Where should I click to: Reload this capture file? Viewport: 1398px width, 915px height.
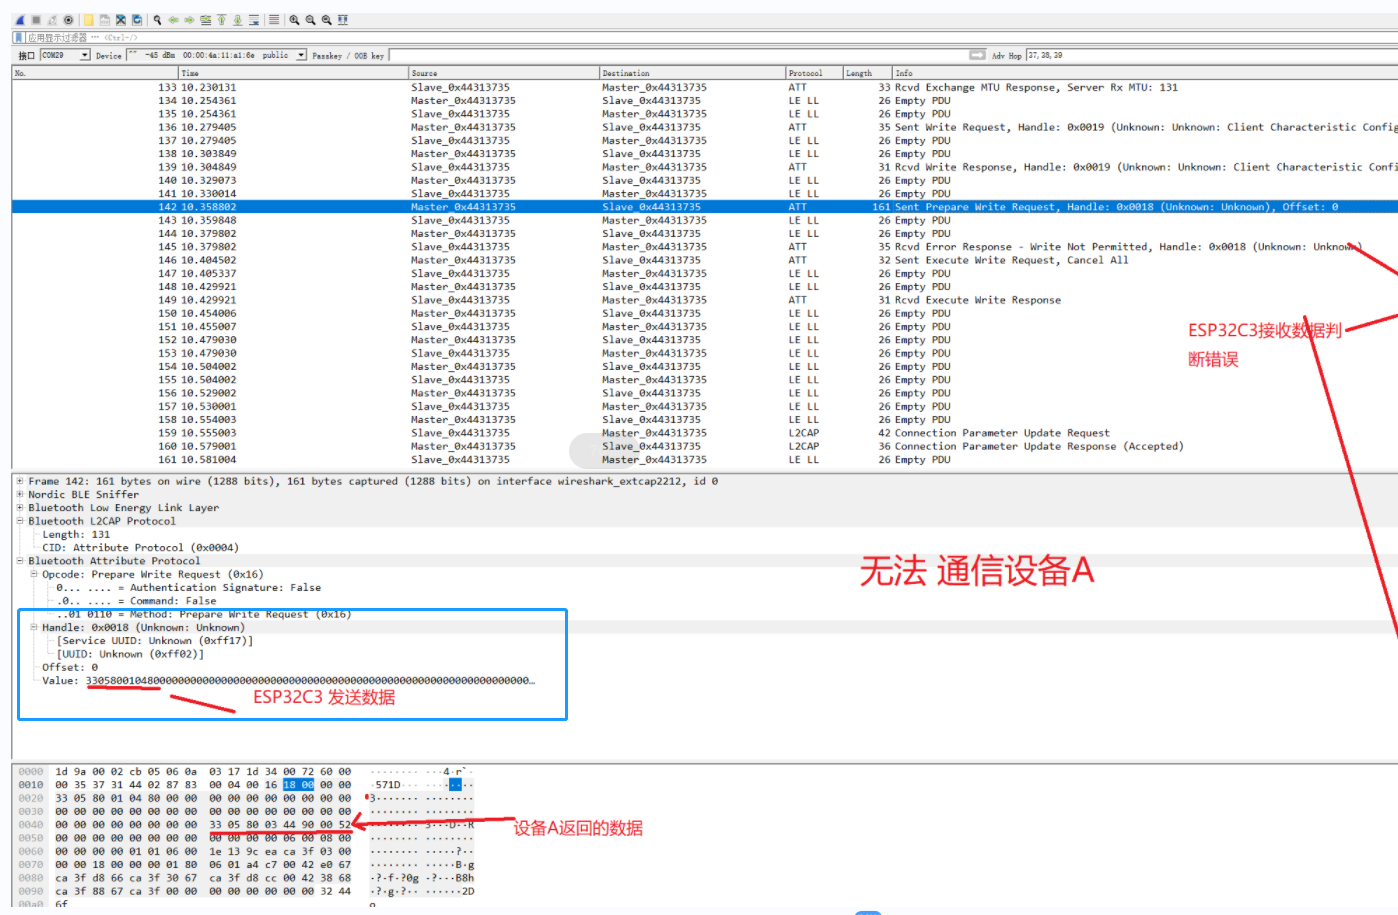137,20
